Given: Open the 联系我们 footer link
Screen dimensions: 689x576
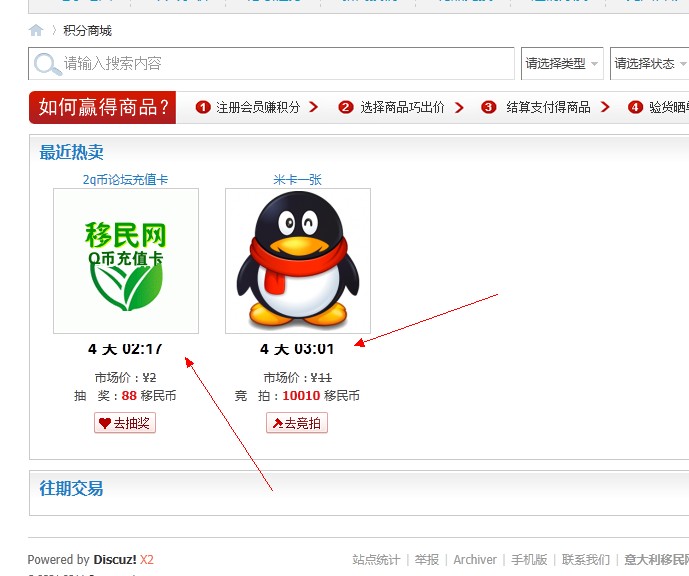Looking at the screenshot, I should 586,559.
